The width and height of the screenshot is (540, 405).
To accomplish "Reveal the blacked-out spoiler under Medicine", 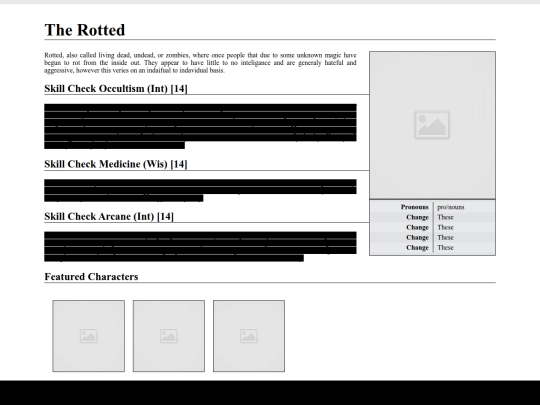I will (200, 190).
